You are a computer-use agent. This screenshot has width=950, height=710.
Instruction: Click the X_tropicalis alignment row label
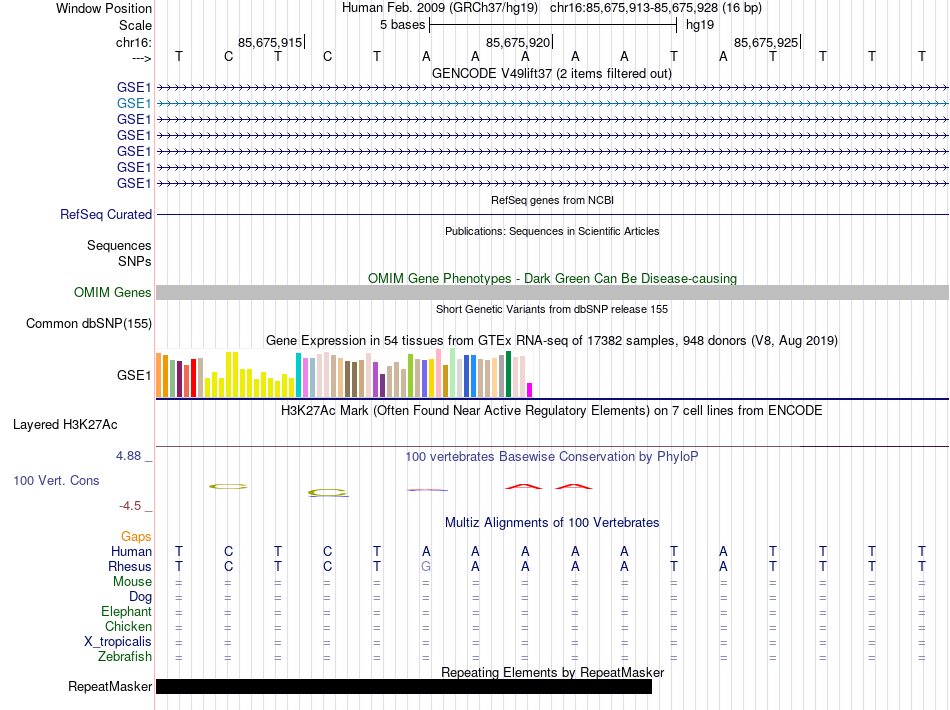(x=118, y=642)
